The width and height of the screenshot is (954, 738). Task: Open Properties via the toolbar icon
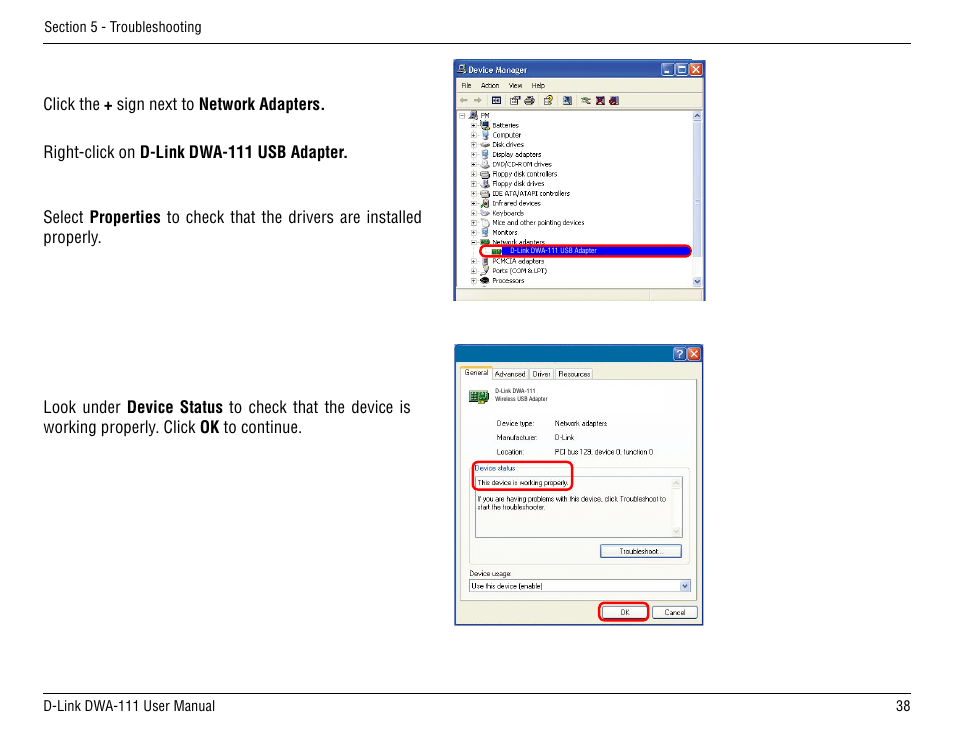point(515,100)
